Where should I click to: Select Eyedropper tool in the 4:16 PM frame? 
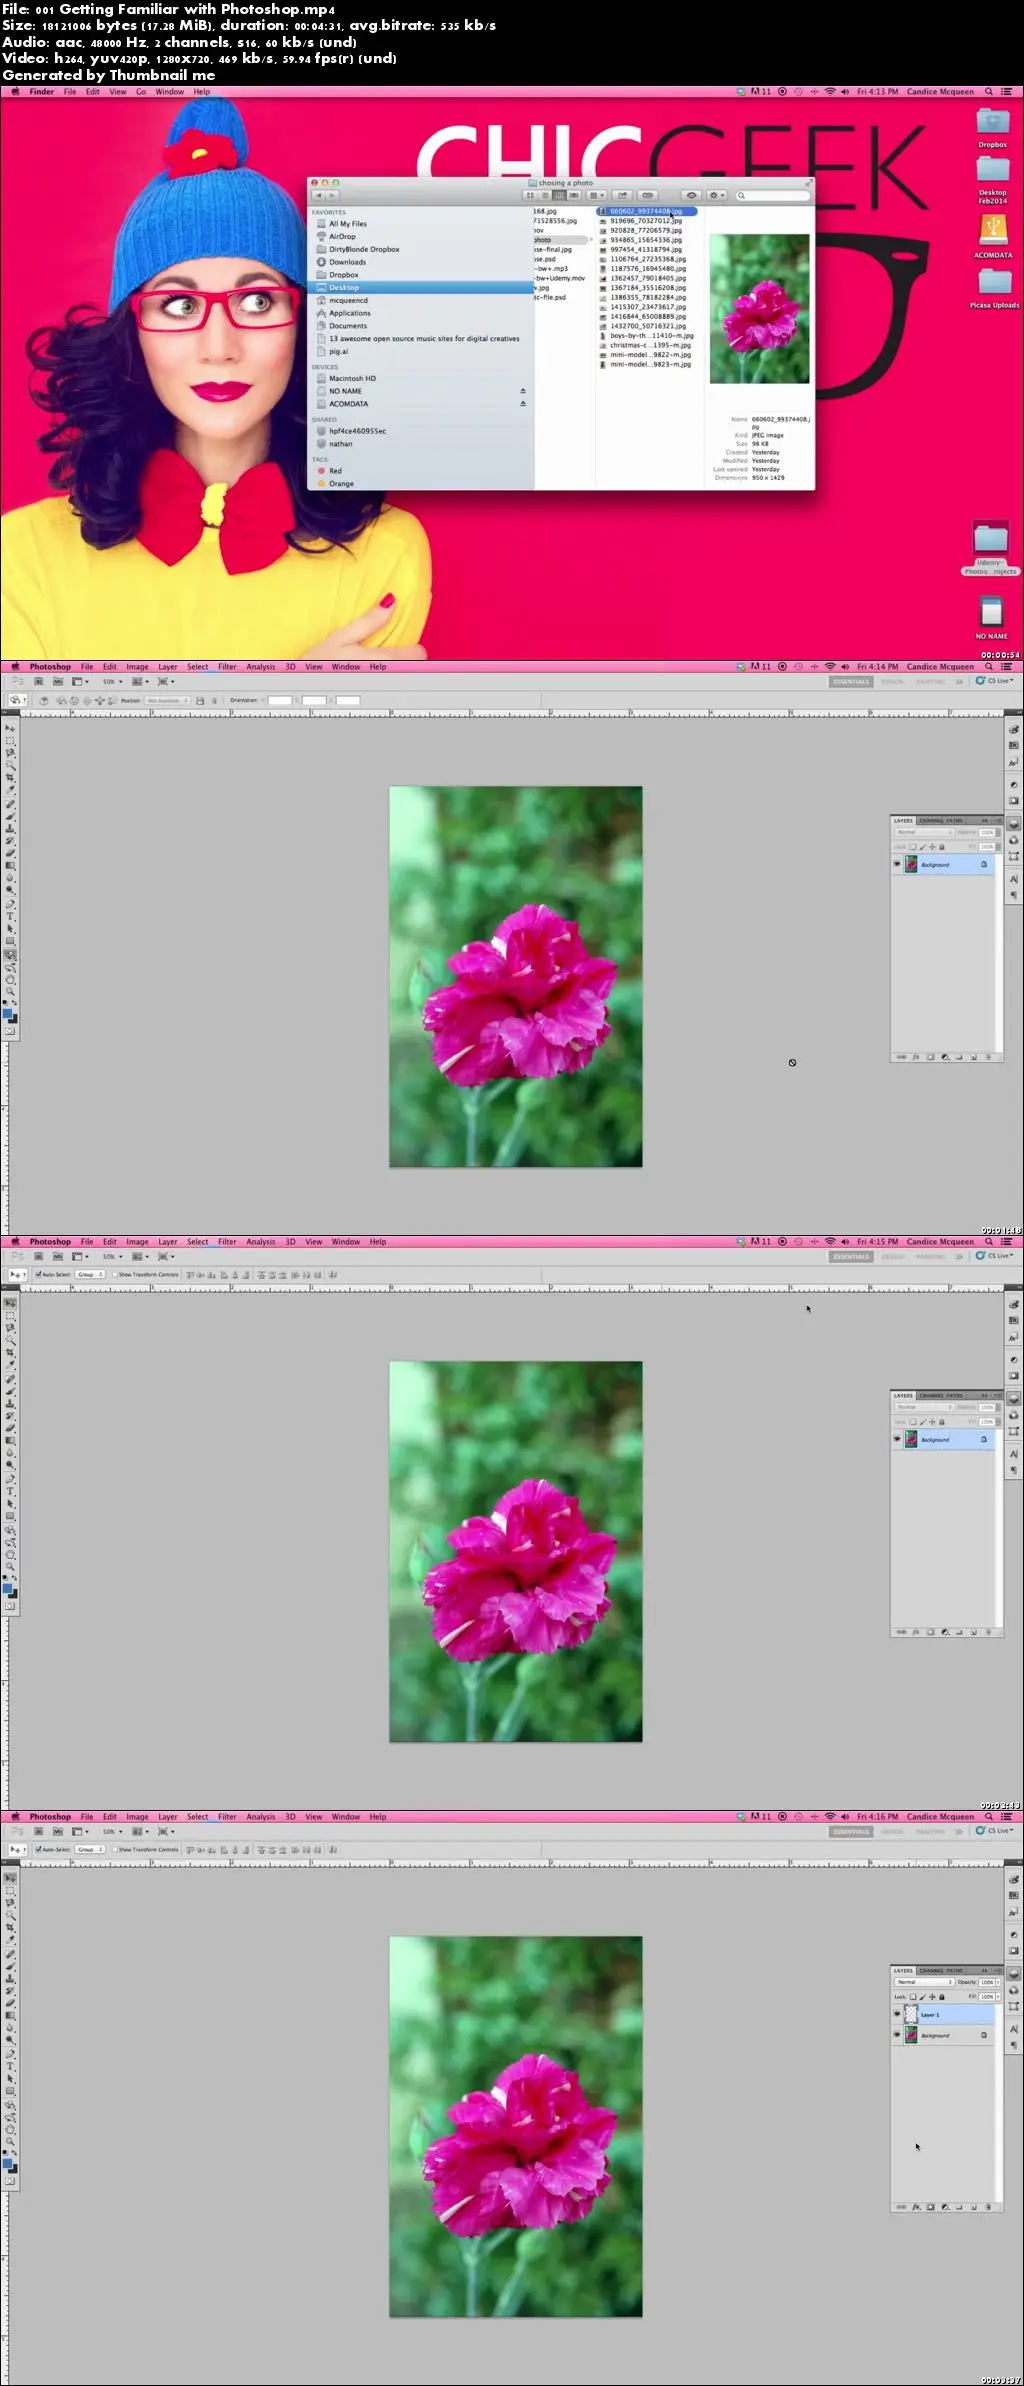point(10,1939)
